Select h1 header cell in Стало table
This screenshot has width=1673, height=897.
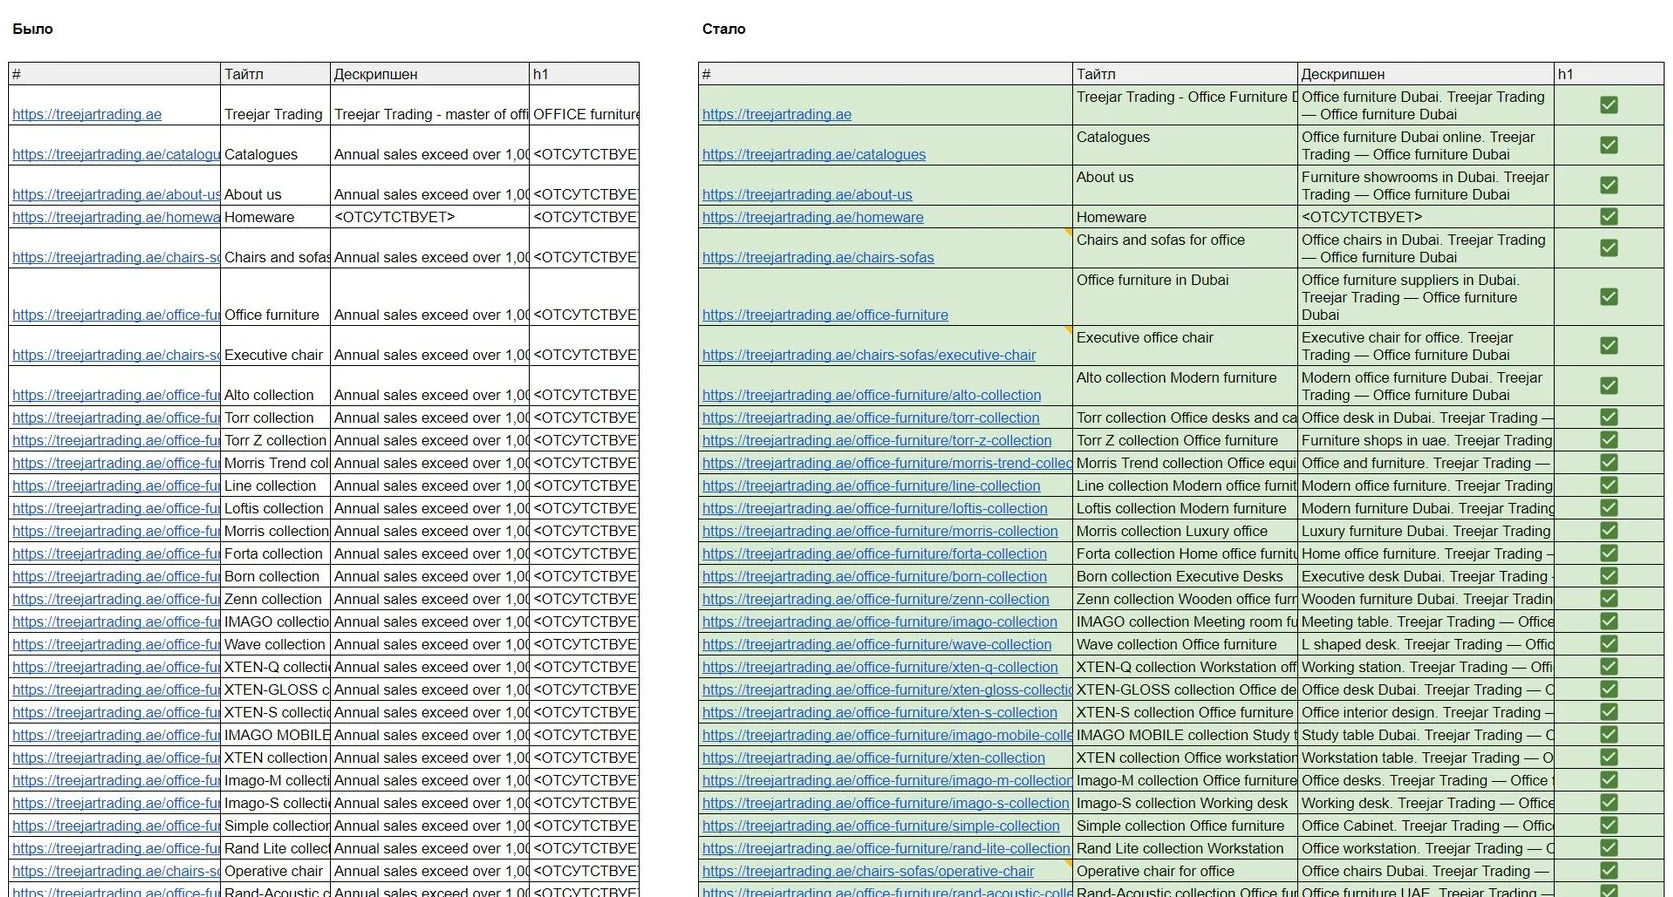pos(1609,74)
